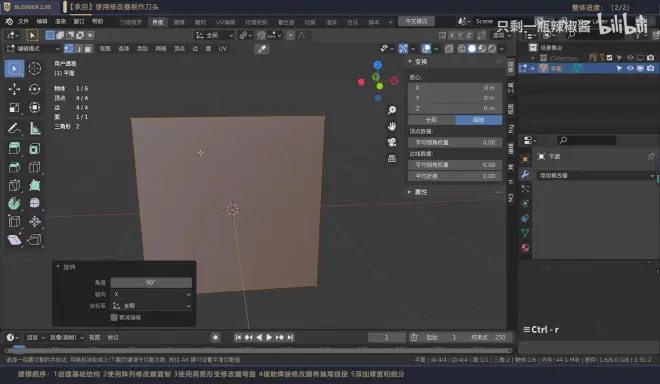Toggle proportional editing
Screen dimensions: 660x384
pyautogui.click(x=290, y=35)
